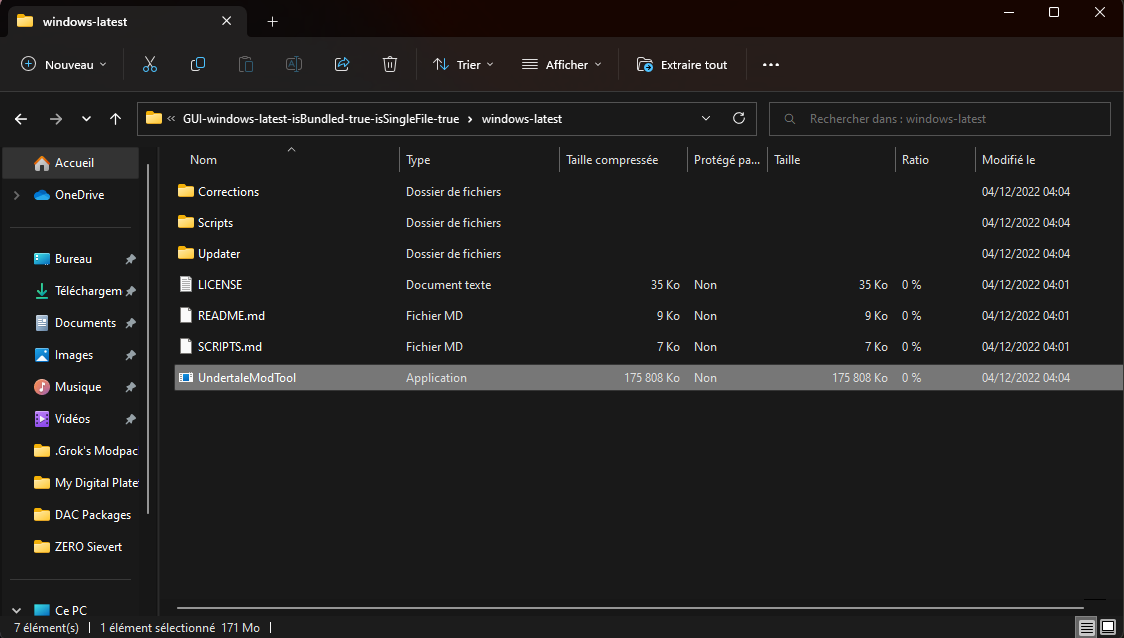Sort by the Type column header
The image size is (1124, 638).
(479, 160)
